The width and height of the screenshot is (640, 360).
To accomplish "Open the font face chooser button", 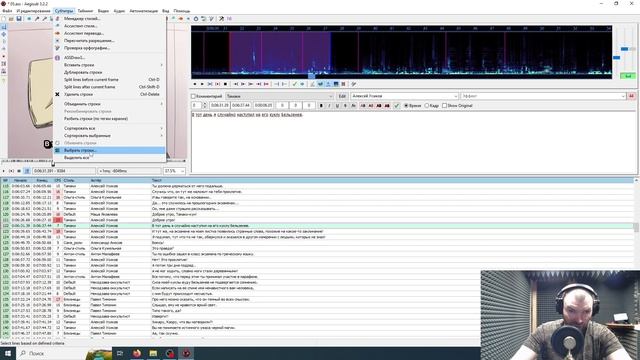I will (353, 106).
